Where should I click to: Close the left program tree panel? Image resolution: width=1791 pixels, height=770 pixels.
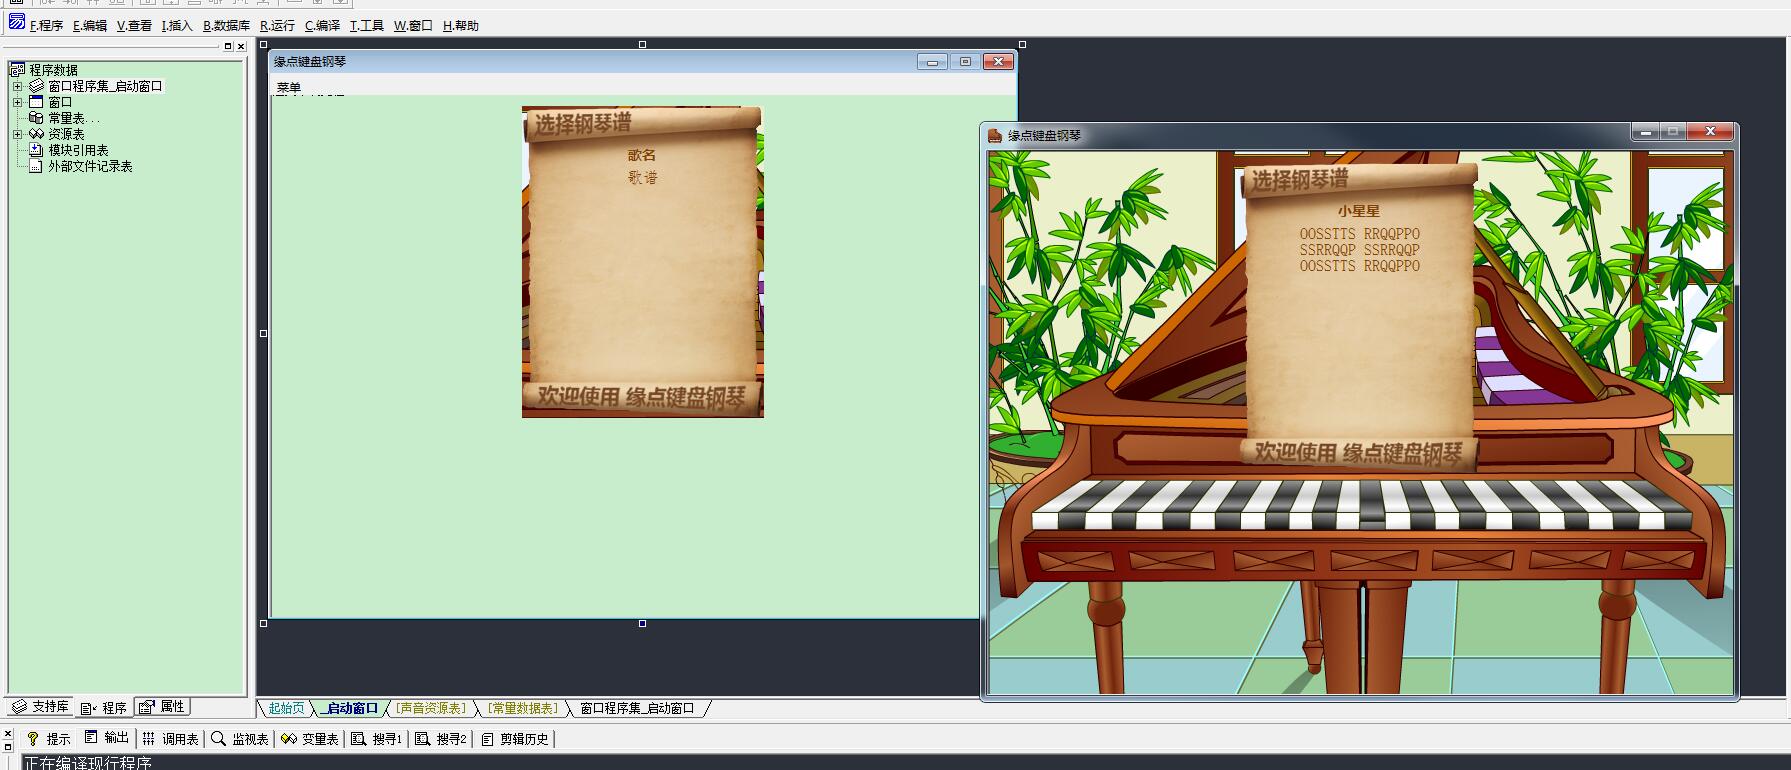pyautogui.click(x=241, y=46)
